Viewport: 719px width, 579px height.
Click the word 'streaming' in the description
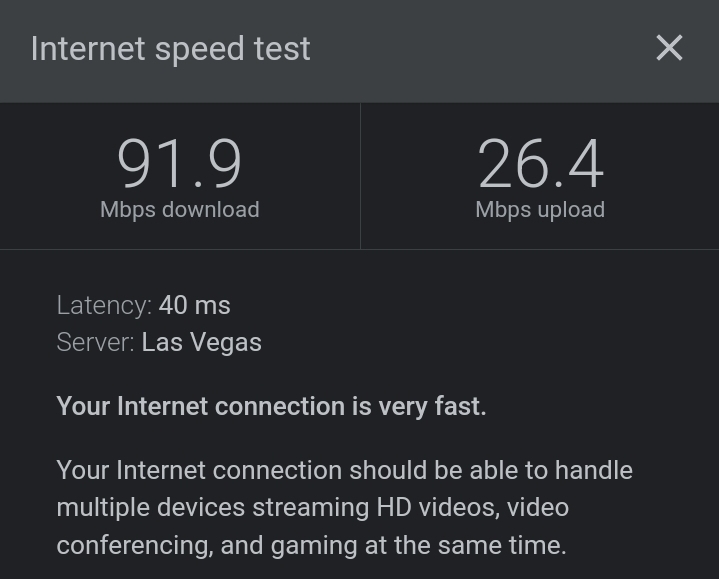click(x=310, y=508)
